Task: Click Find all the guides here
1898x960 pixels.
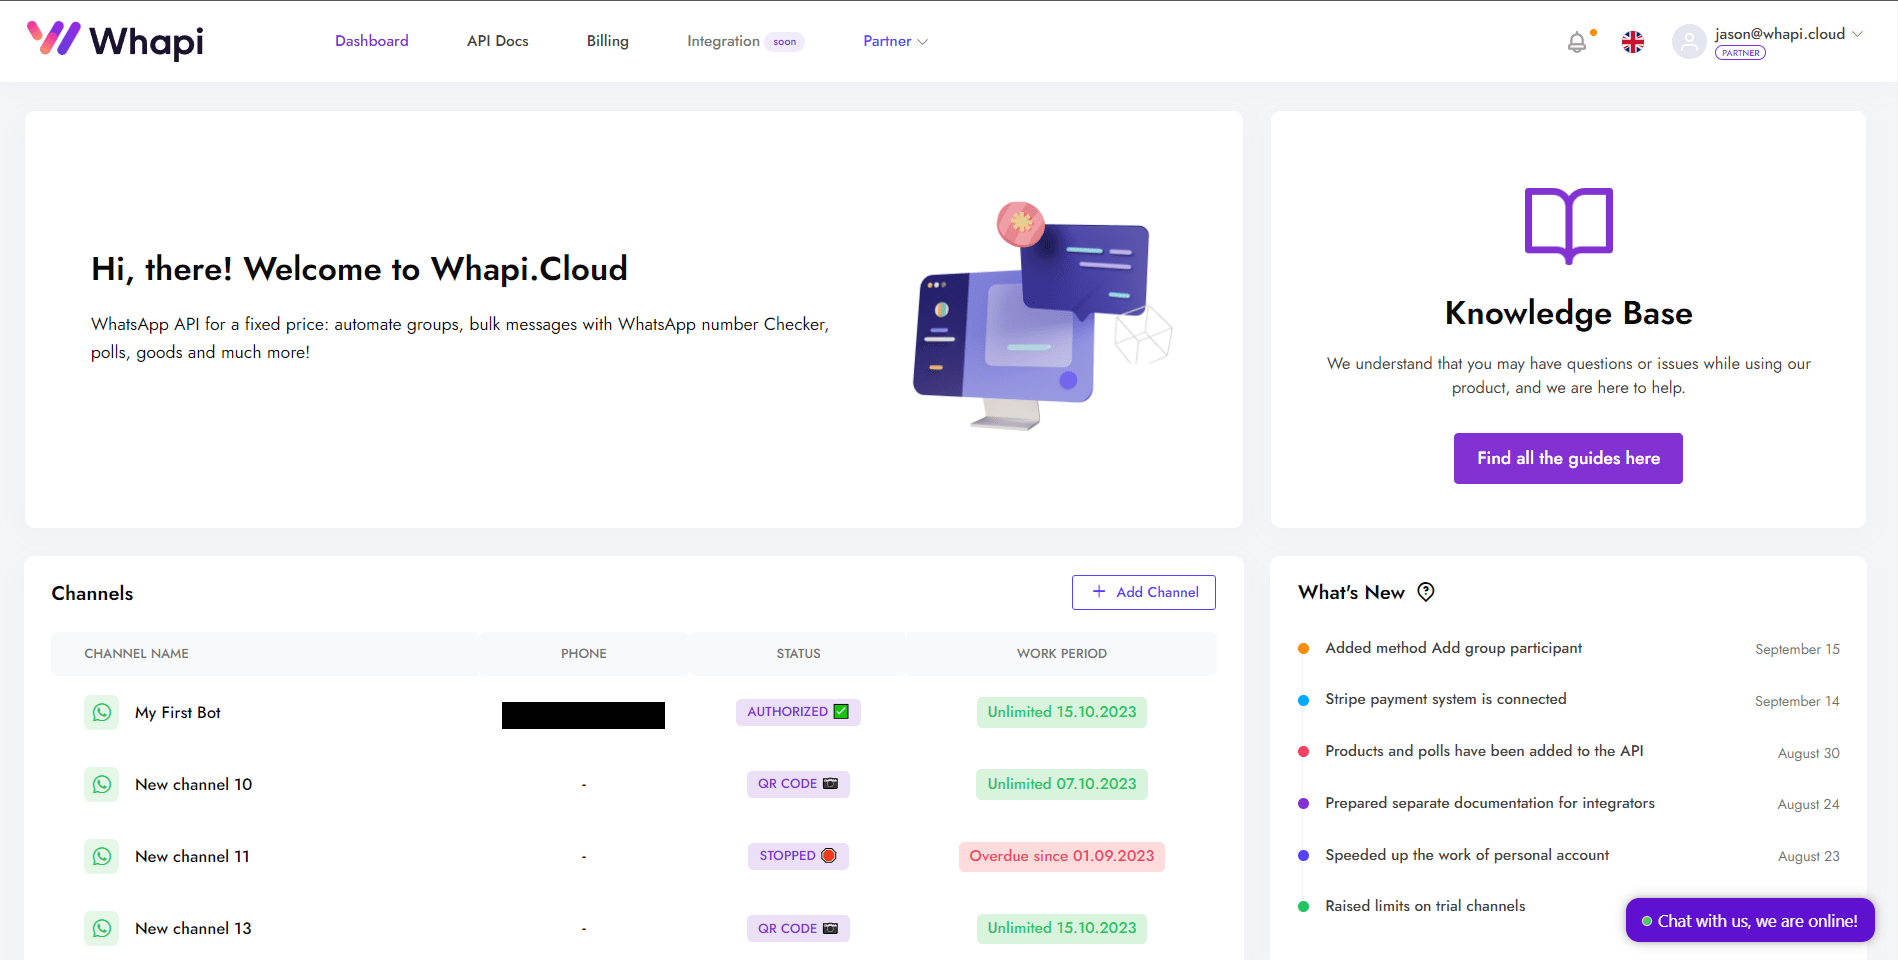Action: (x=1568, y=458)
